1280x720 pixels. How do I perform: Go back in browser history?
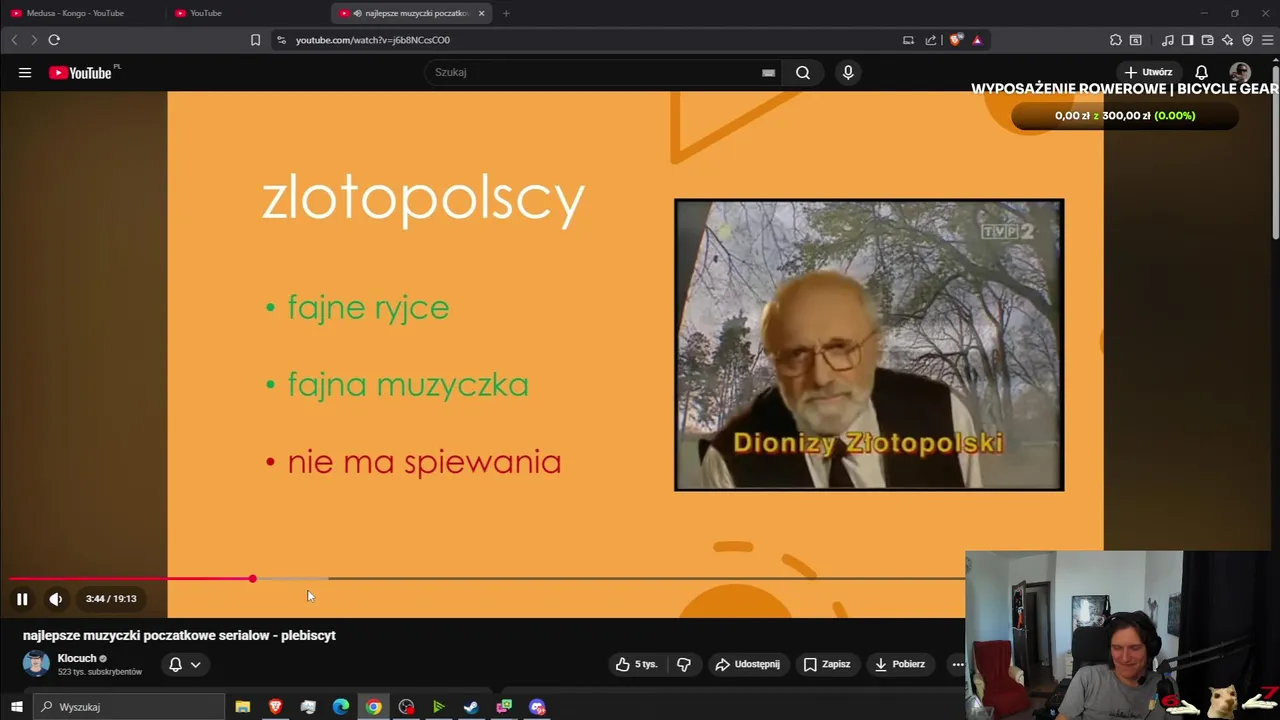(14, 40)
